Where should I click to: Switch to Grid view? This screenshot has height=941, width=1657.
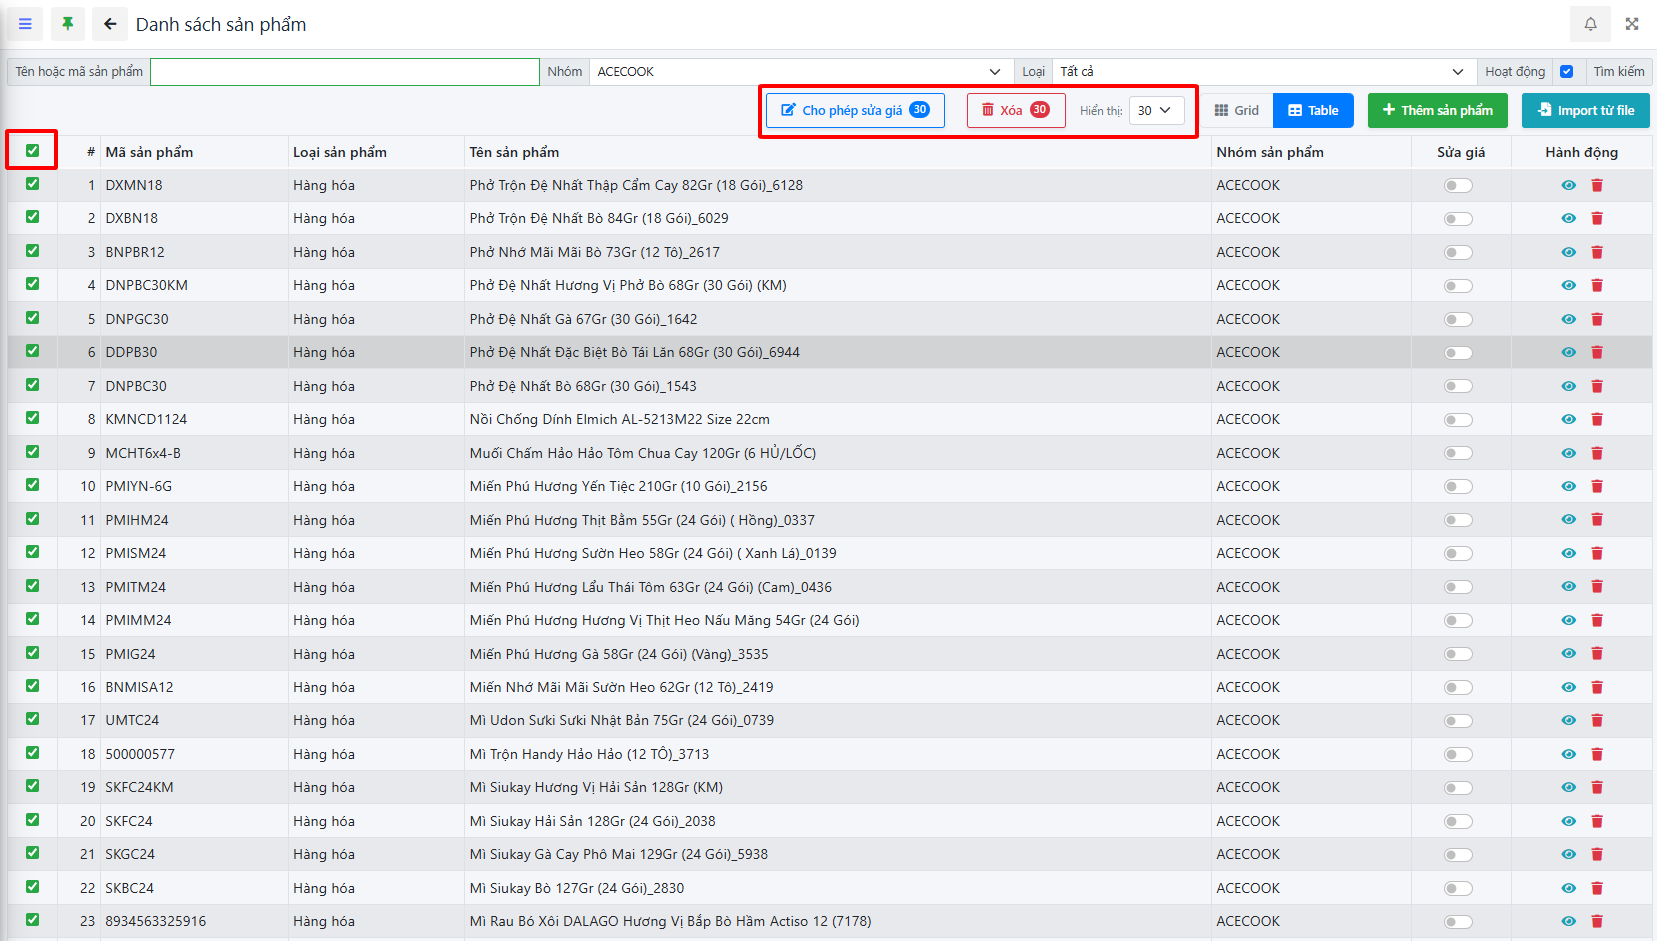point(1237,111)
